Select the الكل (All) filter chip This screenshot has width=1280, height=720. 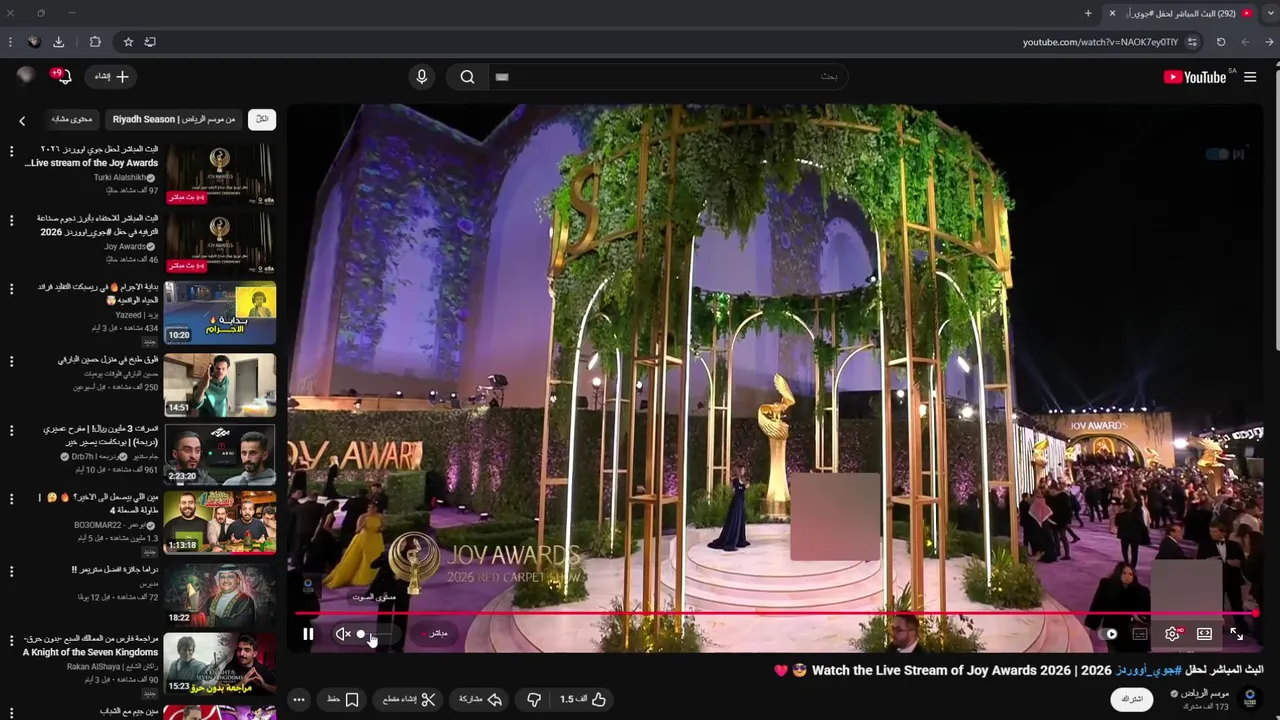tap(262, 119)
